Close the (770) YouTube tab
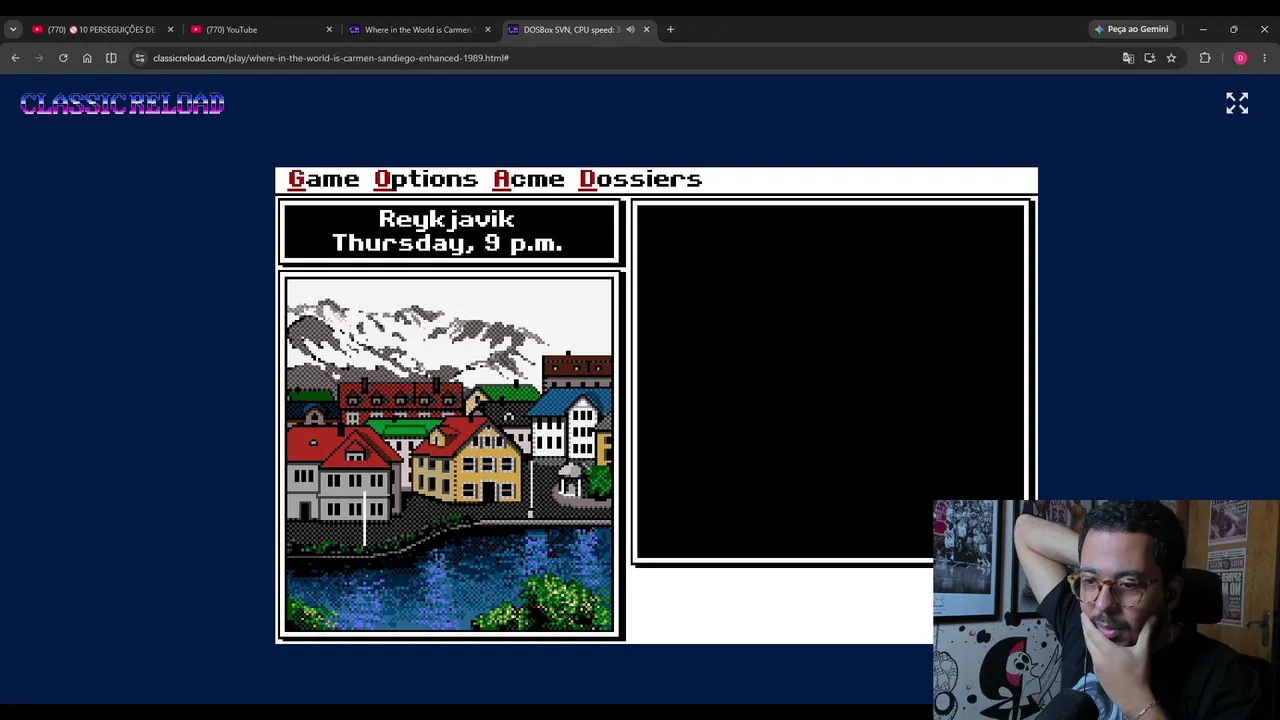The image size is (1280, 720). (x=329, y=30)
